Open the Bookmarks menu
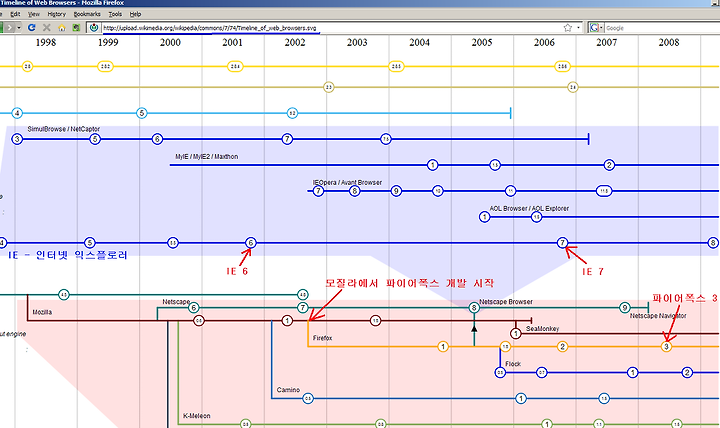720x428 pixels. tap(87, 14)
